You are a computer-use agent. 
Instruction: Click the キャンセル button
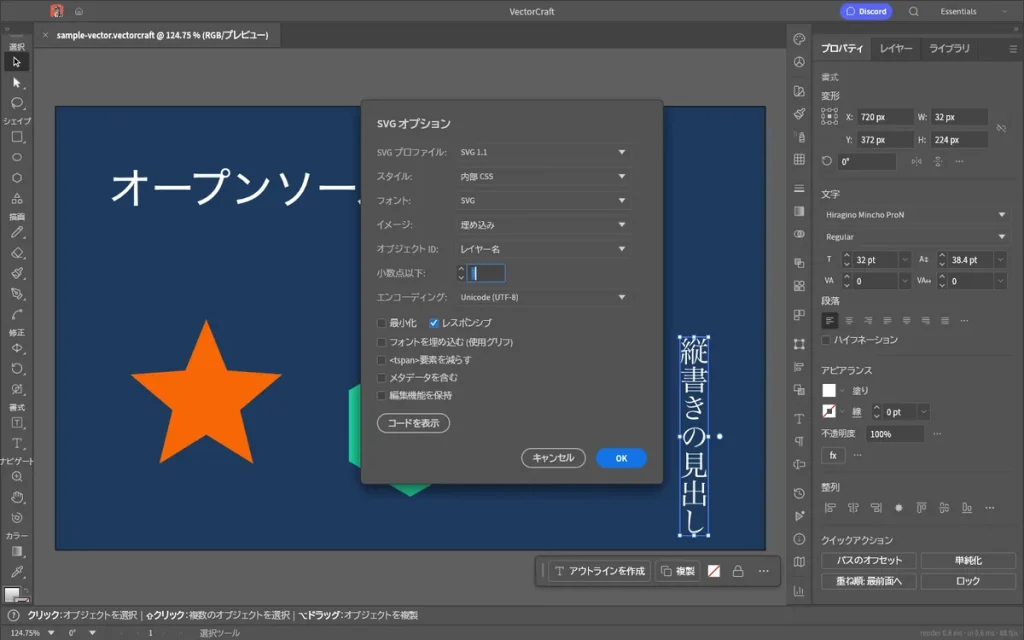click(553, 458)
